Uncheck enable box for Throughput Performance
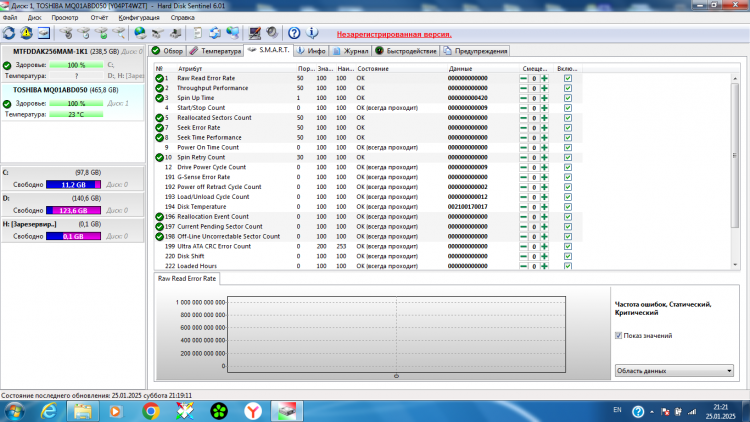Image resolution: width=750 pixels, height=422 pixels. [568, 88]
